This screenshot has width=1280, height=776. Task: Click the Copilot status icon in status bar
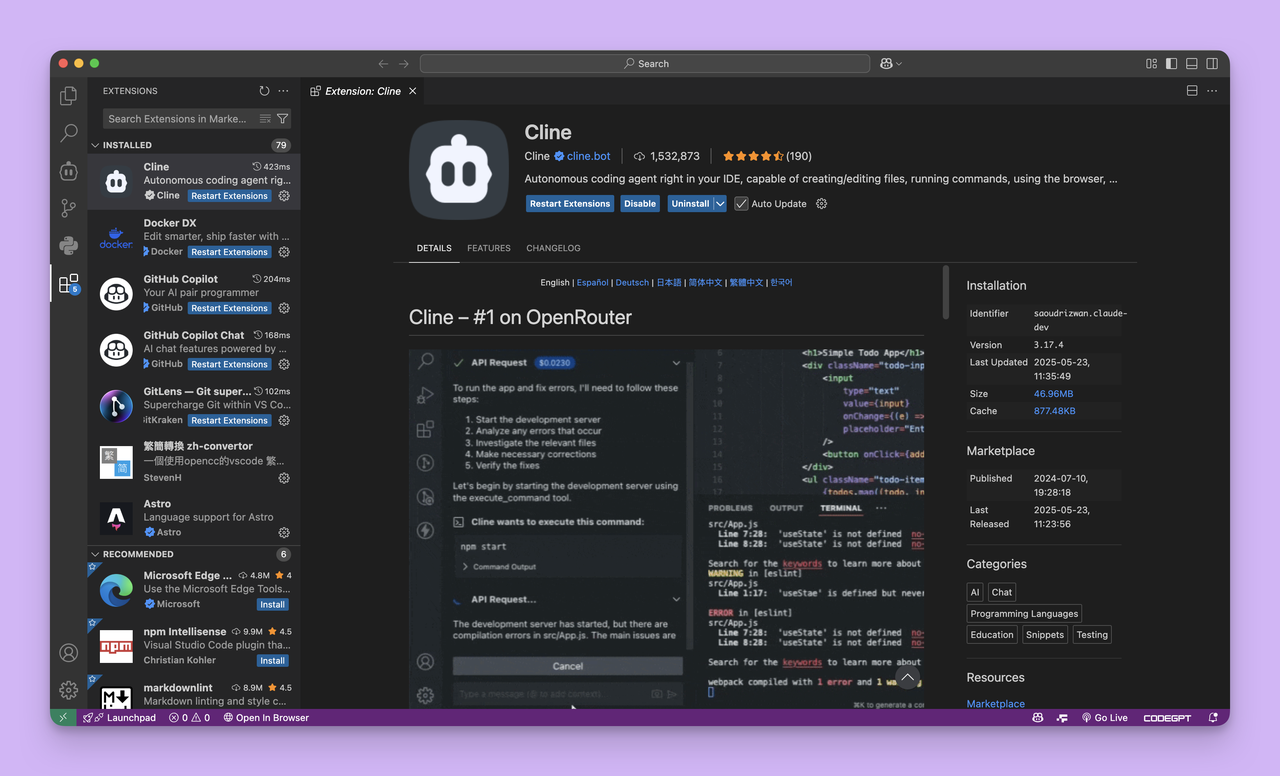point(1038,718)
